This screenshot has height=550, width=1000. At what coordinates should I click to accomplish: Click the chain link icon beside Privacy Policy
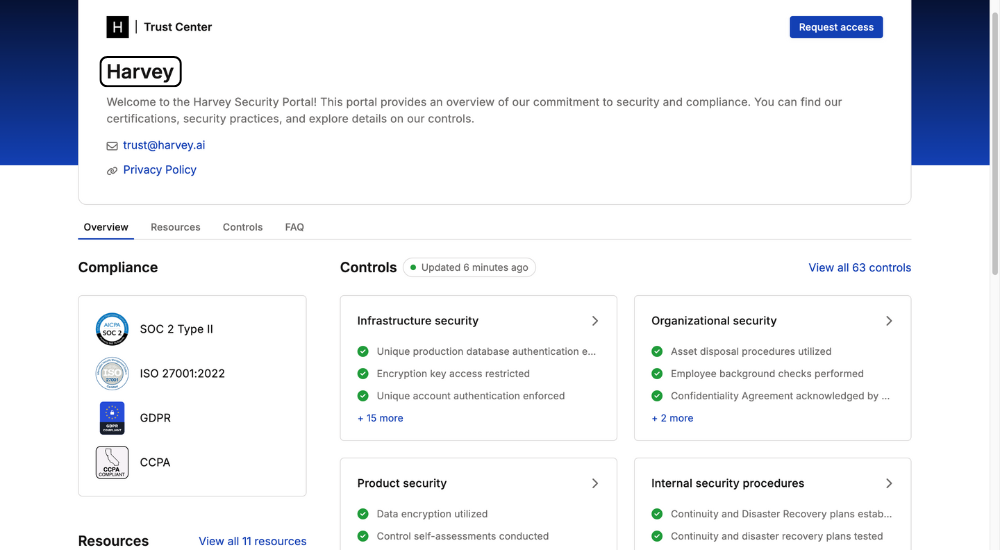tap(112, 171)
